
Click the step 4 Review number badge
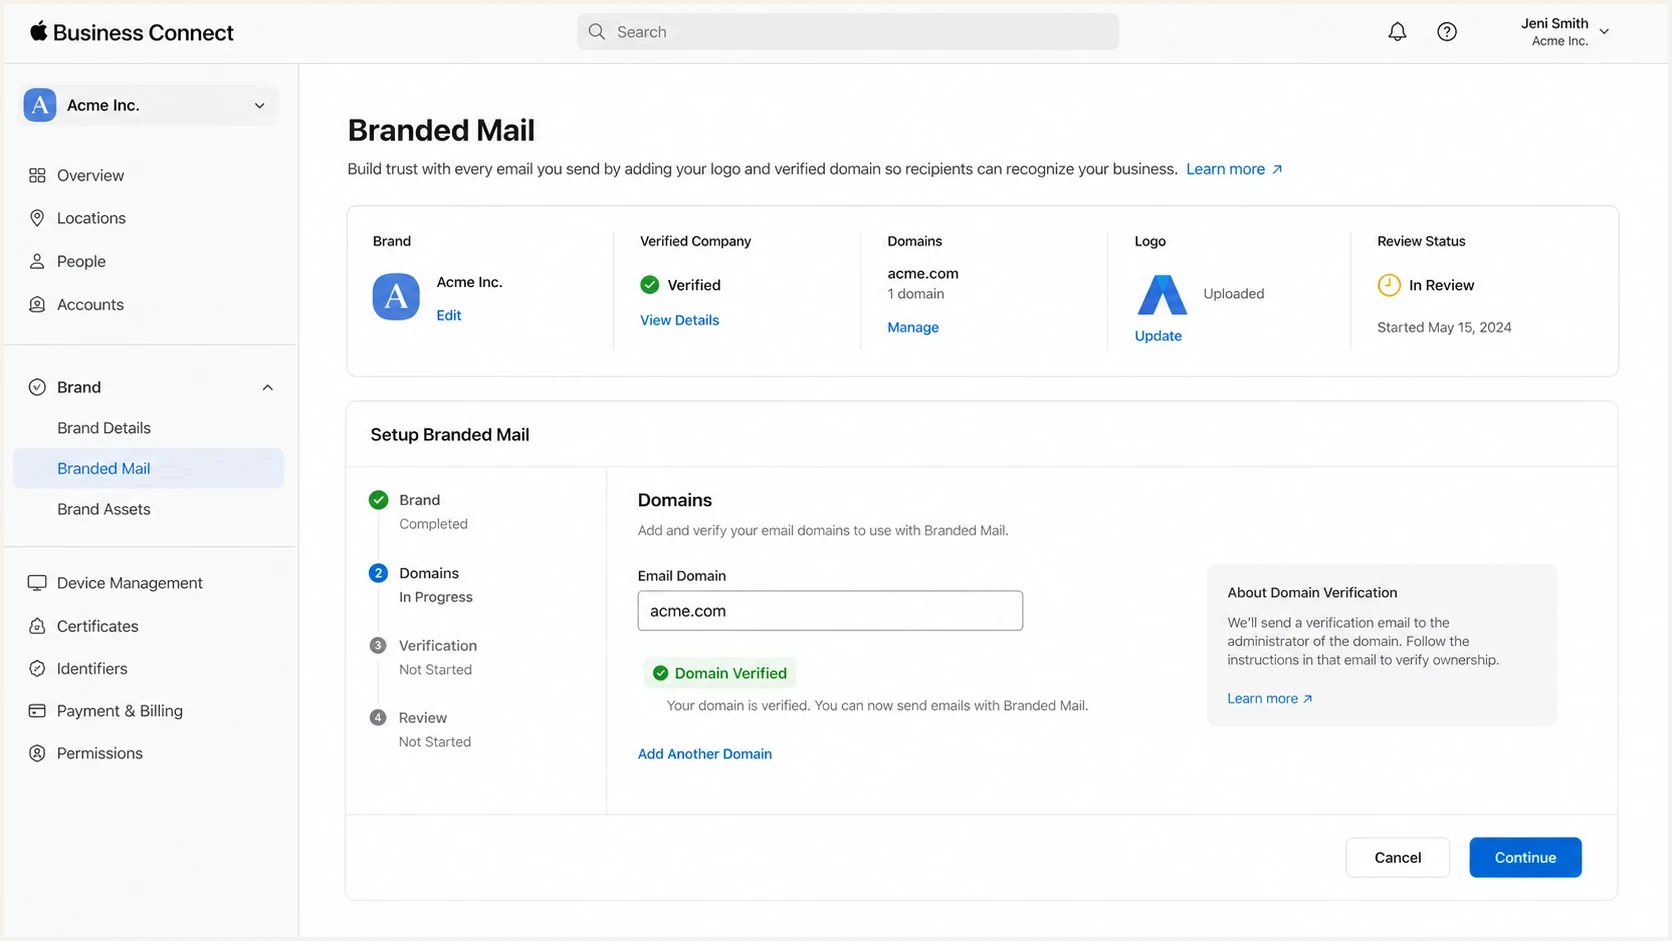click(x=378, y=718)
